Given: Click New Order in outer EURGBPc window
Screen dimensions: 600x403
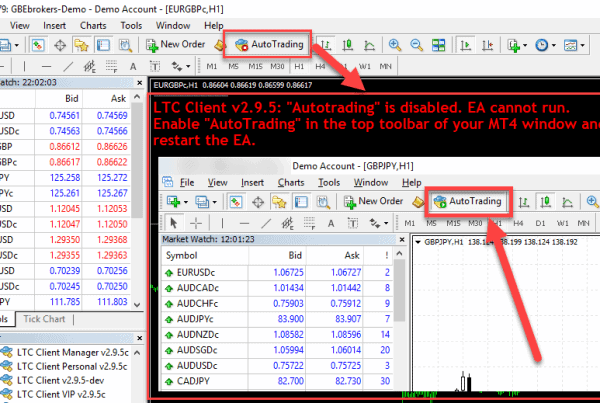Looking at the screenshot, I should point(176,45).
